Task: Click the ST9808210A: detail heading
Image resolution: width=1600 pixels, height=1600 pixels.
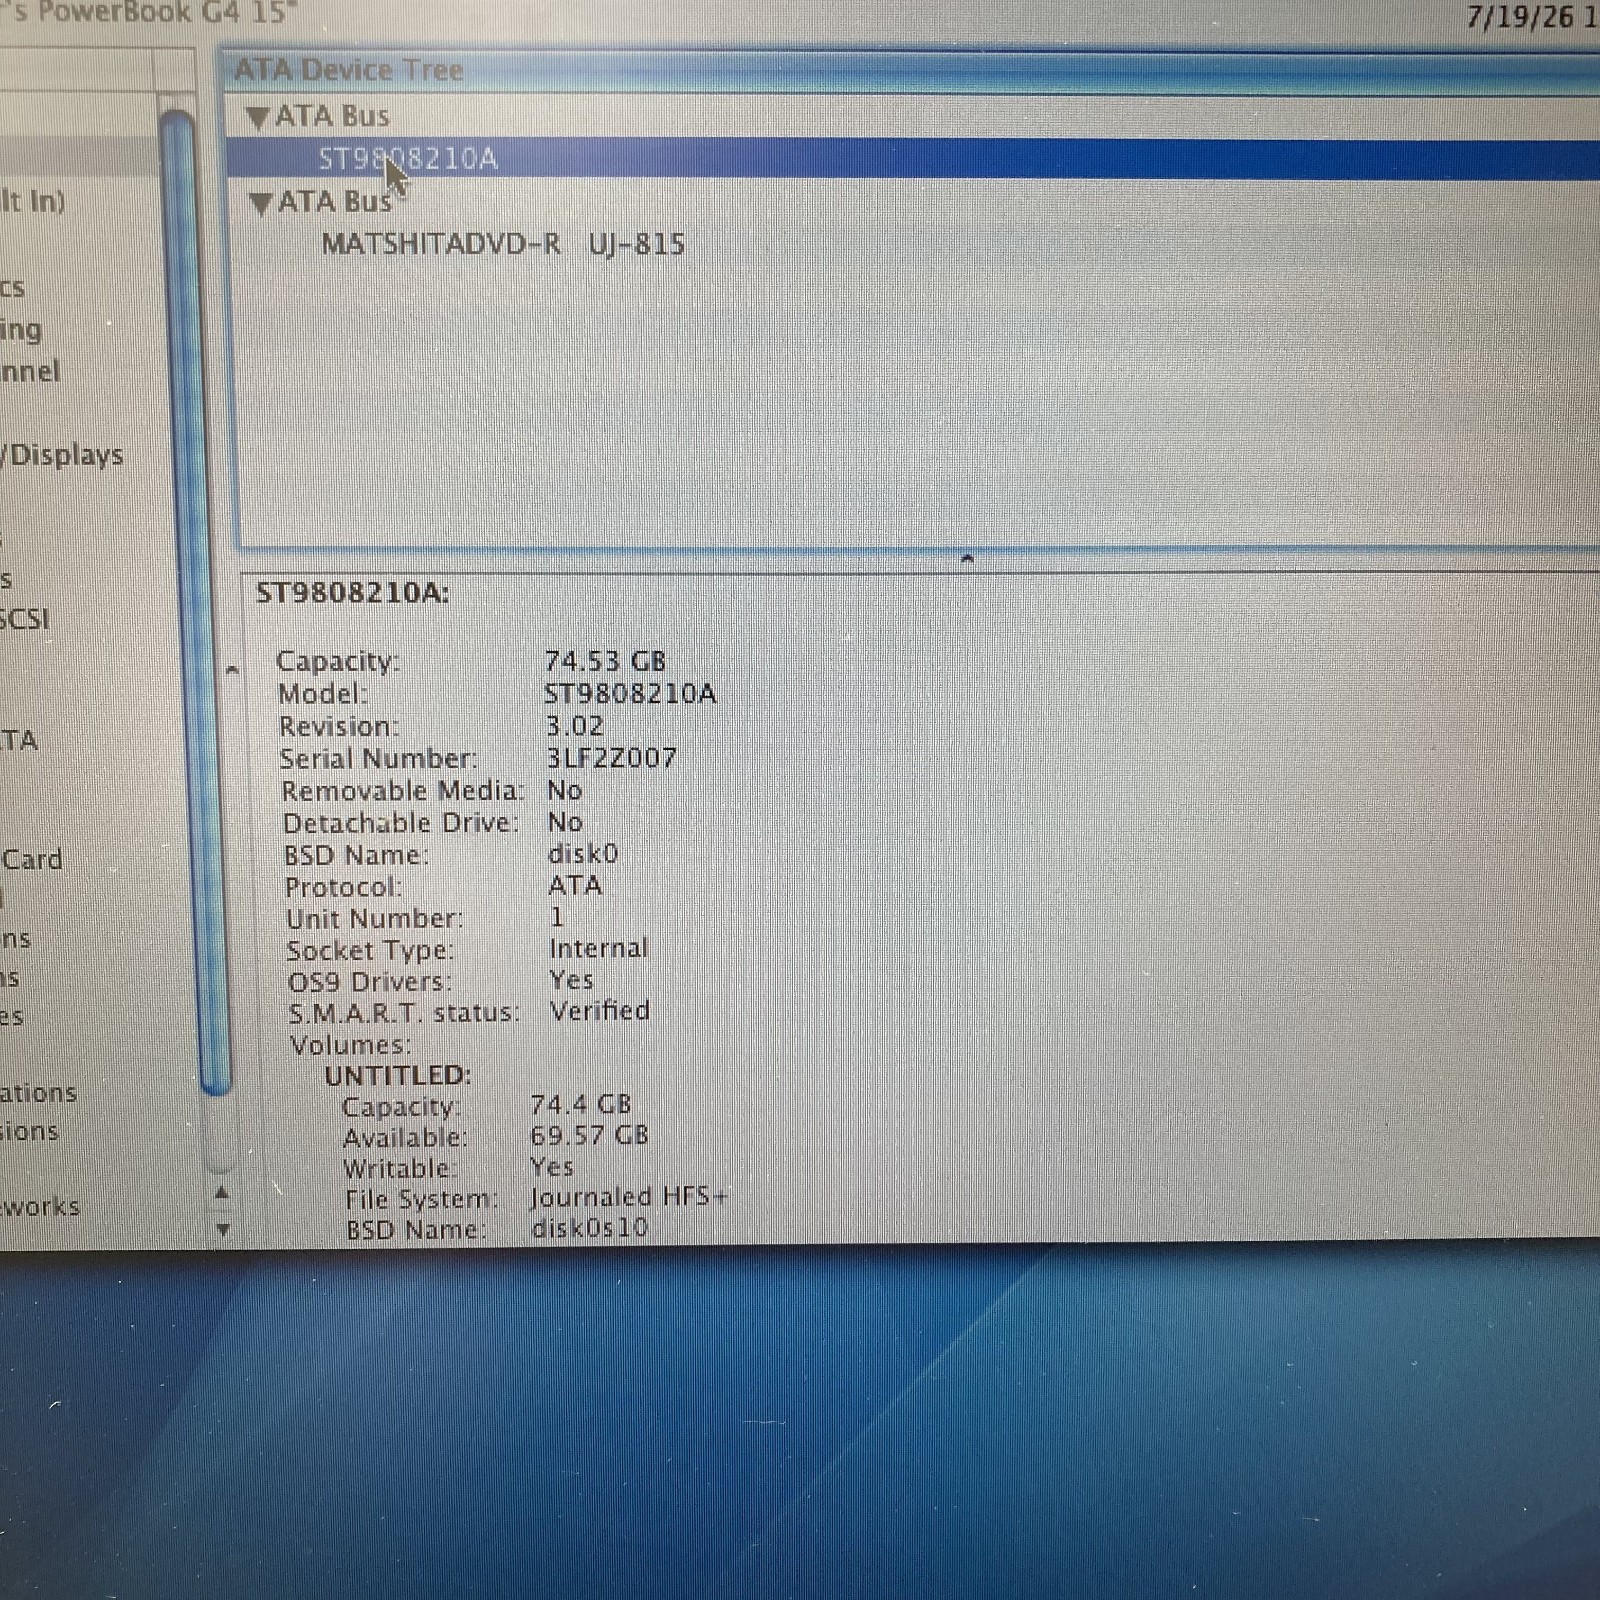Action: 353,593
